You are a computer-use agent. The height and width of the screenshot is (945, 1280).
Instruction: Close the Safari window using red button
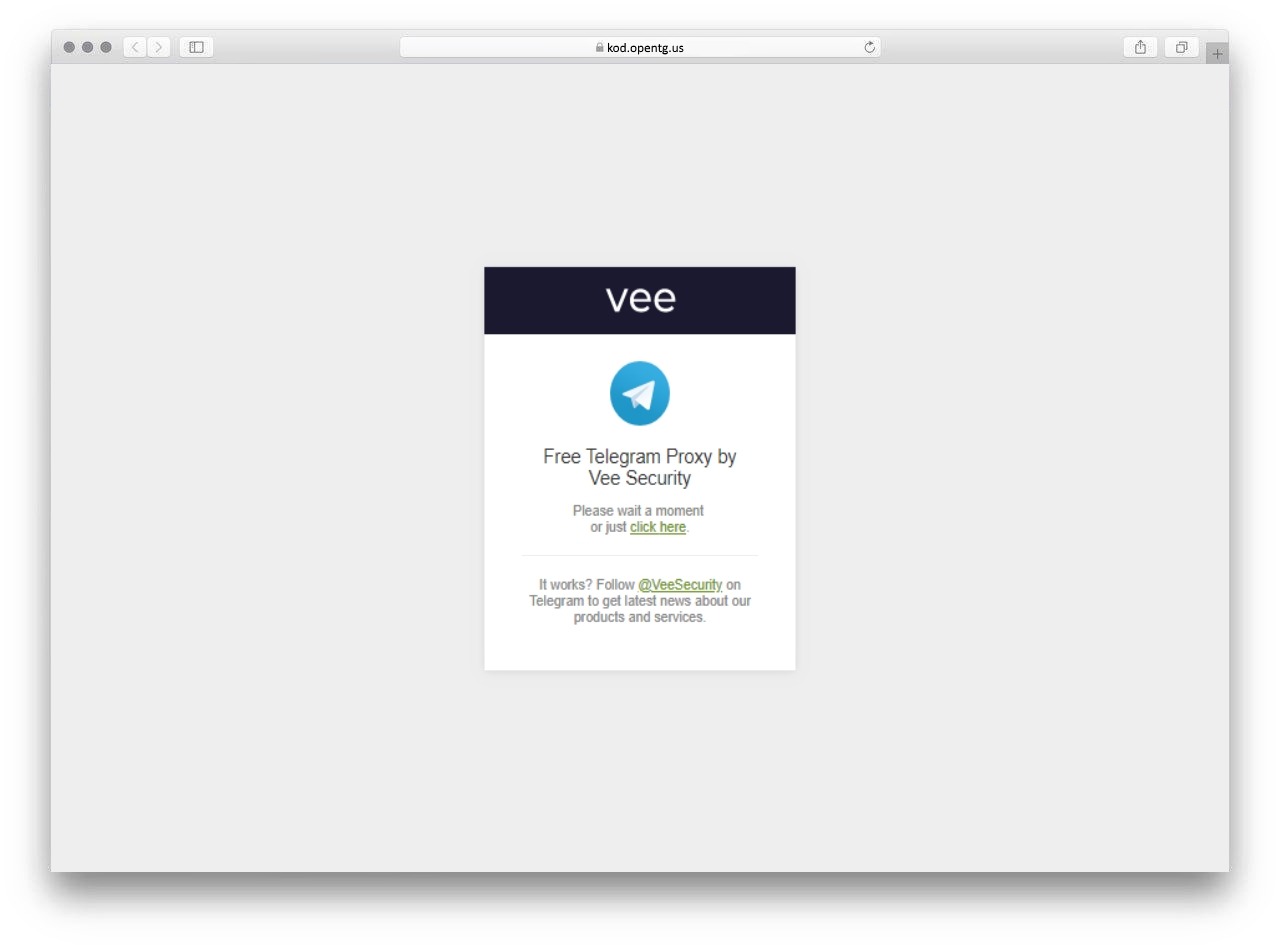69,47
